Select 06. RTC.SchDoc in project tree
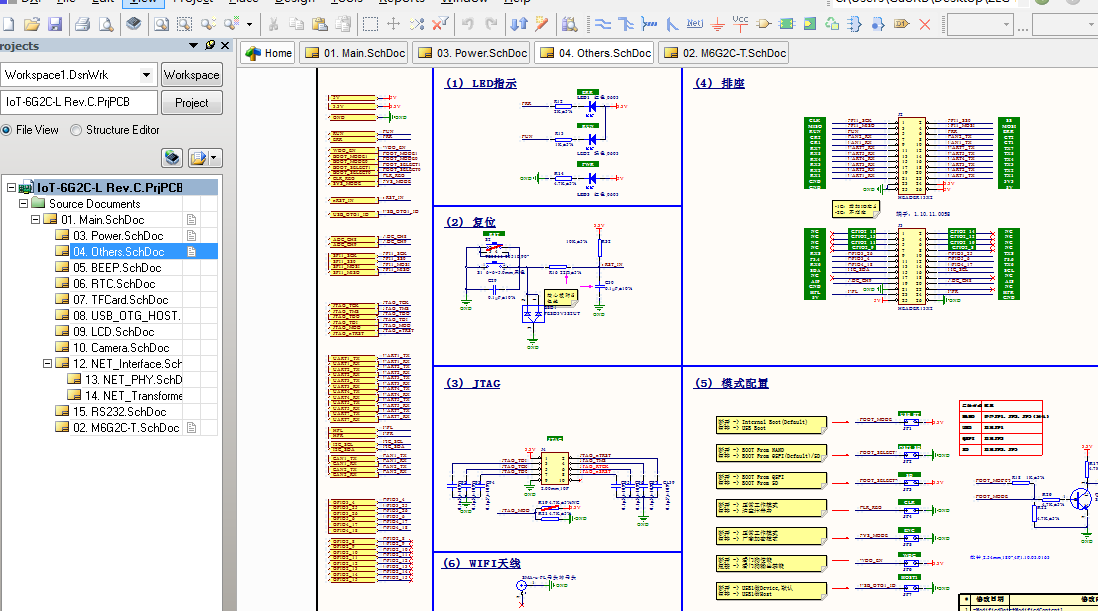Image resolution: width=1098 pixels, height=611 pixels. coord(114,284)
